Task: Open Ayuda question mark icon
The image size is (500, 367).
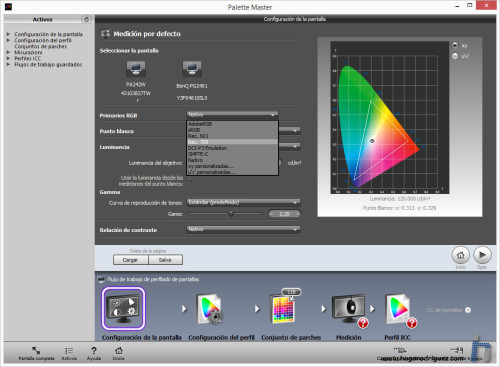Action: (x=94, y=351)
